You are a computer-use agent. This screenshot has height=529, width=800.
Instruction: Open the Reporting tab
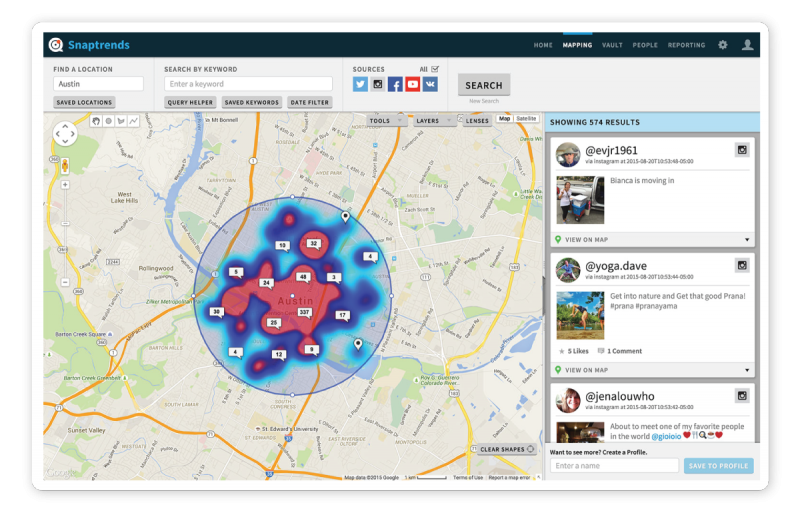(687, 45)
